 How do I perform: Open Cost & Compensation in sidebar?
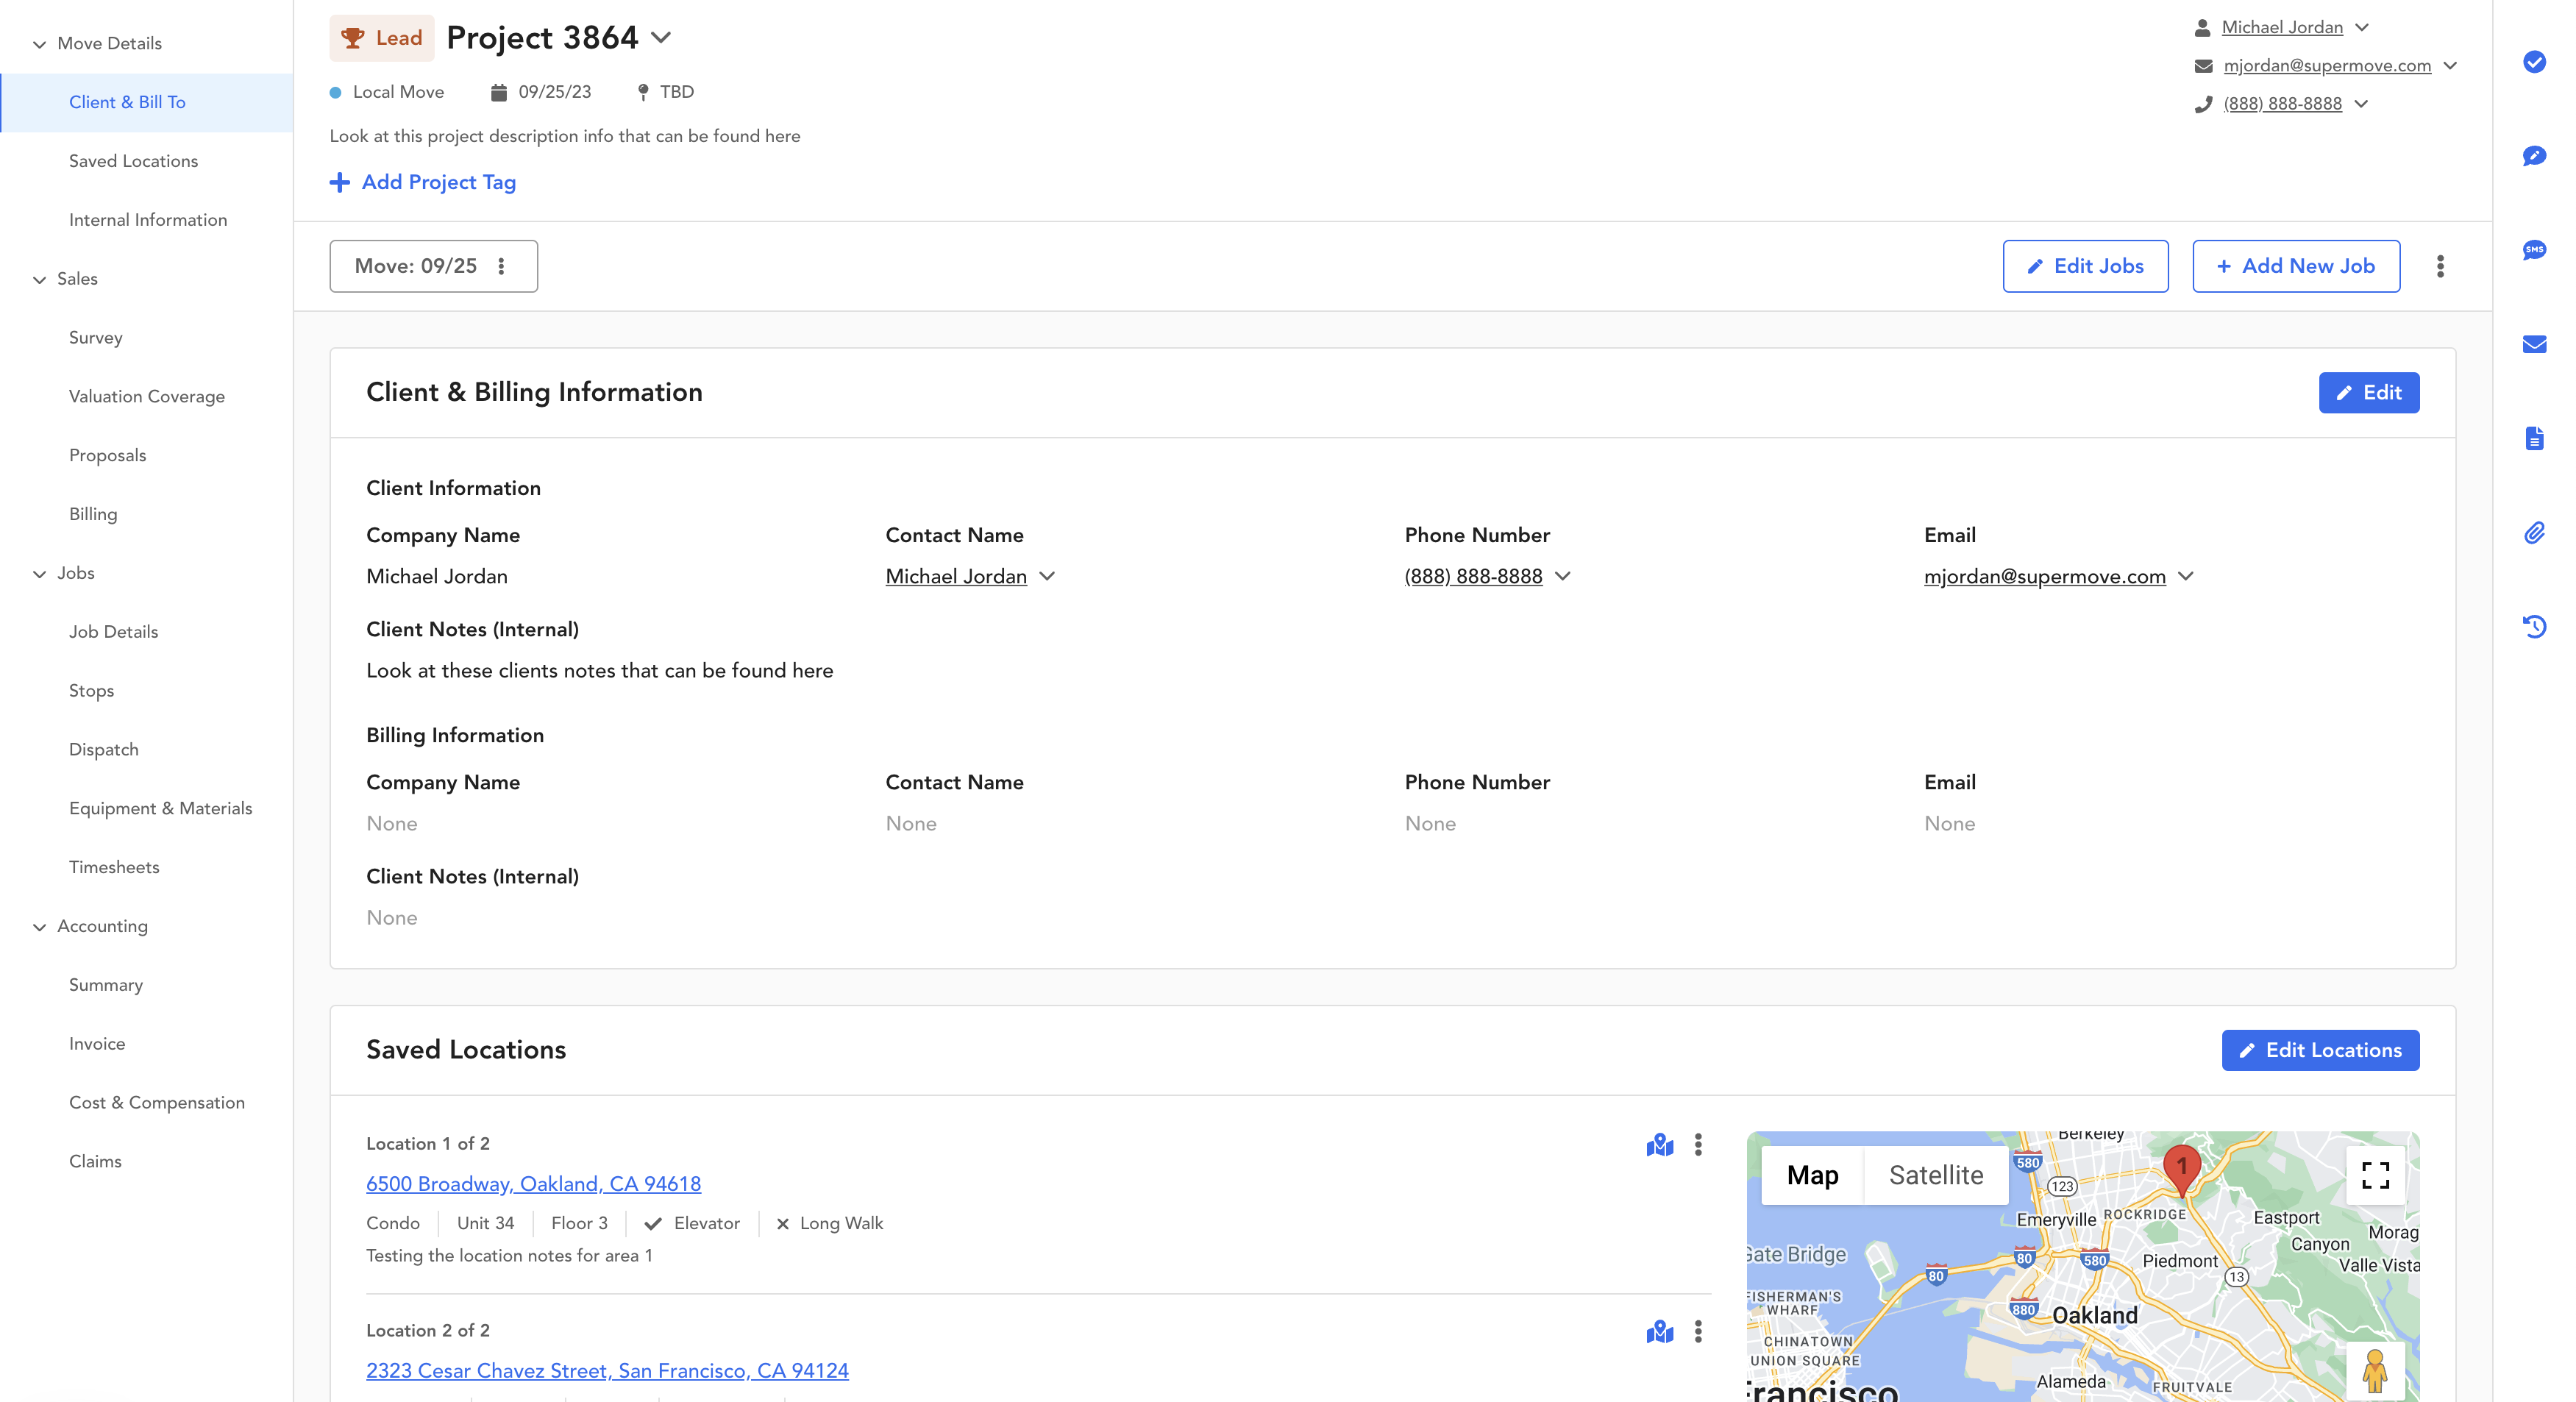pos(157,1103)
